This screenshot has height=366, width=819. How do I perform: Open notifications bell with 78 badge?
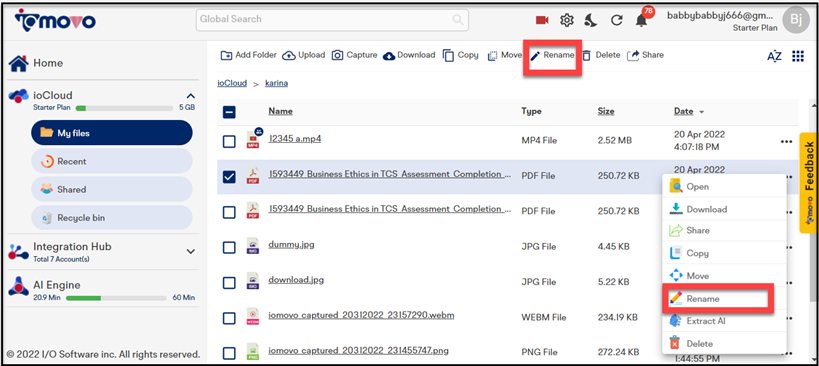point(642,20)
